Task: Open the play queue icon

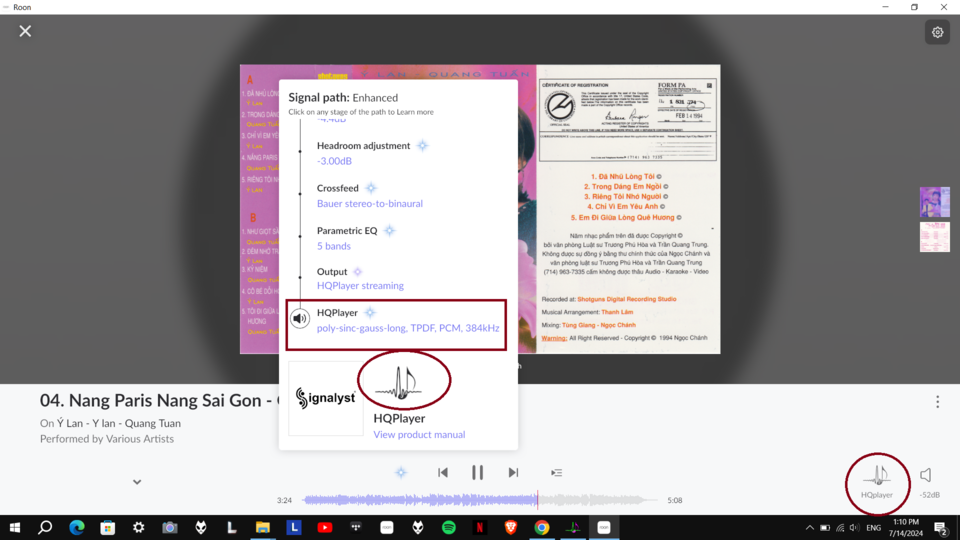Action: [557, 473]
